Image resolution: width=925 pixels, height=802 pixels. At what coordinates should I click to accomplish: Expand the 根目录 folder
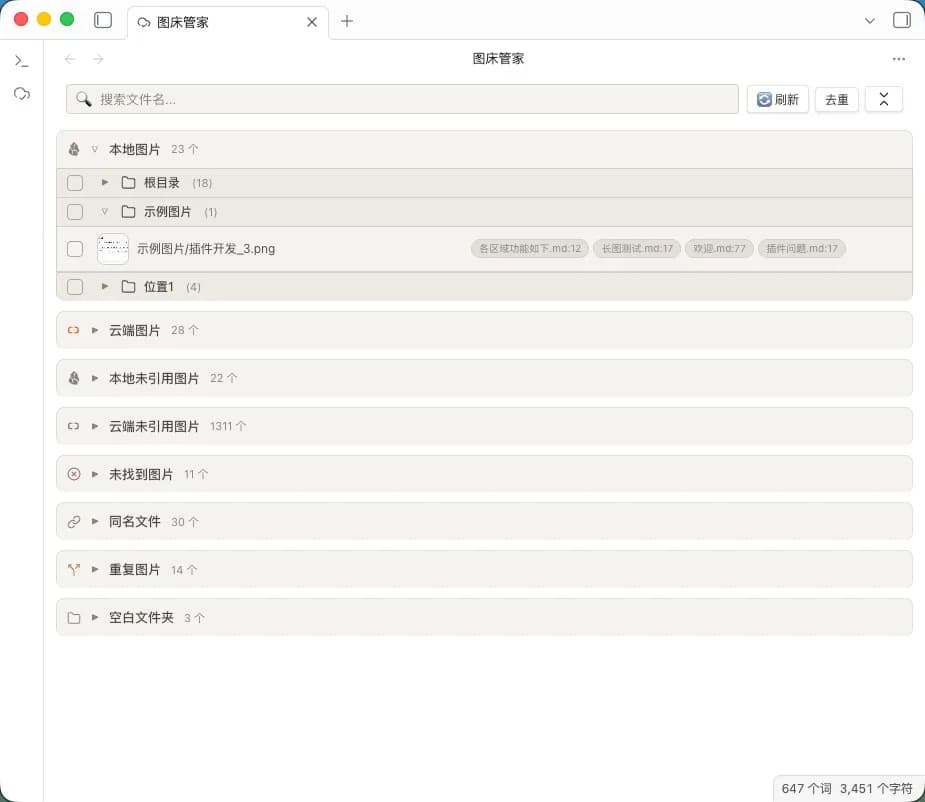click(x=104, y=182)
